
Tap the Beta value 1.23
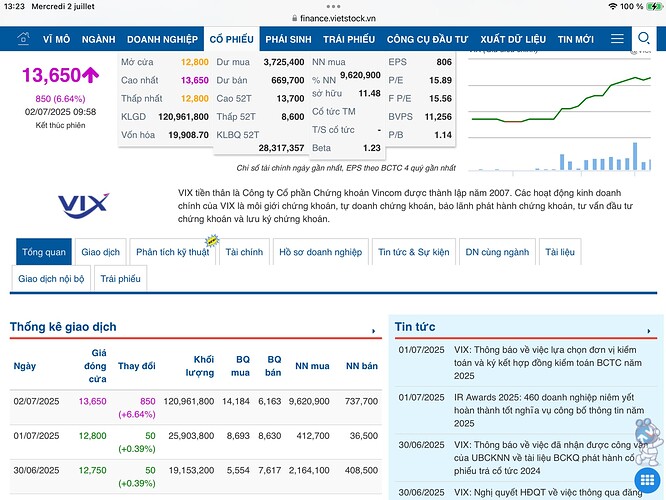372,148
